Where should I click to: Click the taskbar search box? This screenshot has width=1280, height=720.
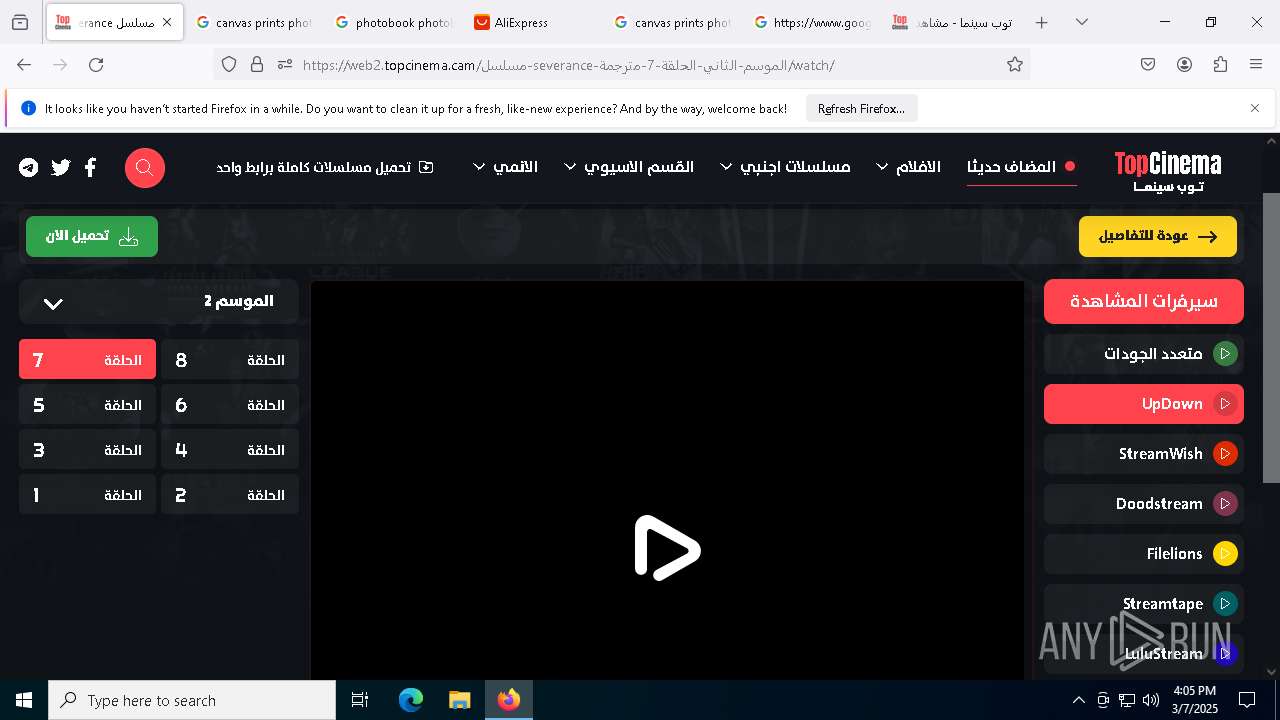coord(192,700)
